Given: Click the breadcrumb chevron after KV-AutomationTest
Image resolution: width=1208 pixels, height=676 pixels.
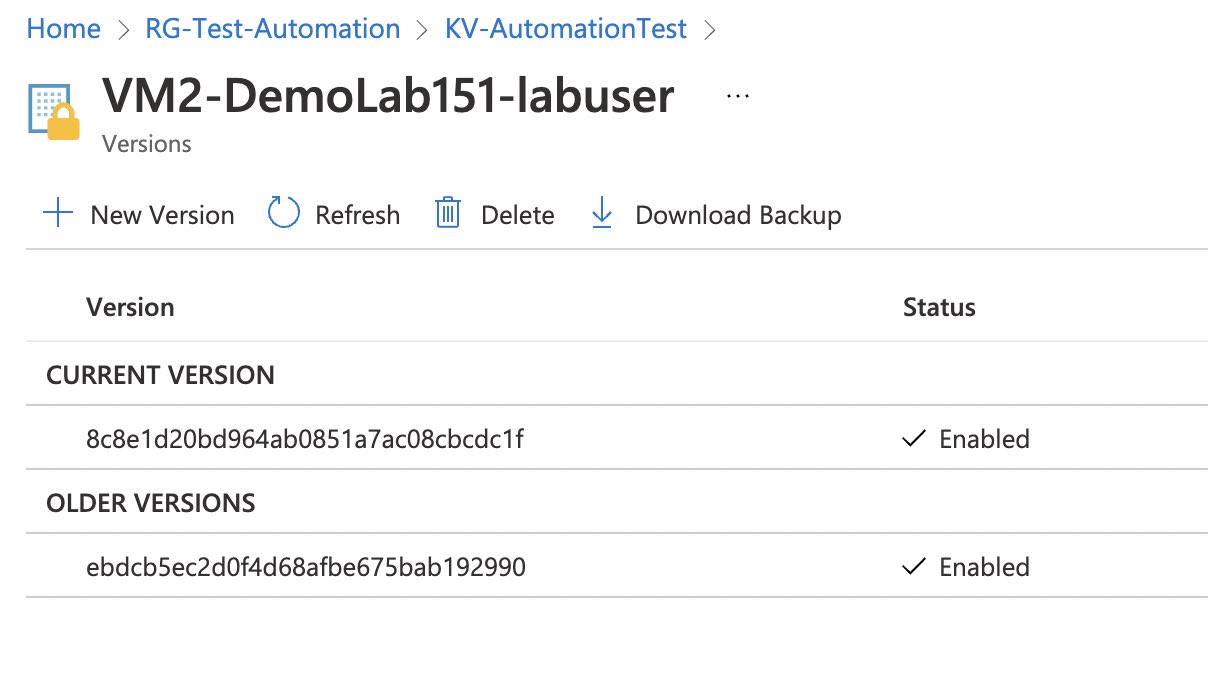Looking at the screenshot, I should [x=710, y=29].
